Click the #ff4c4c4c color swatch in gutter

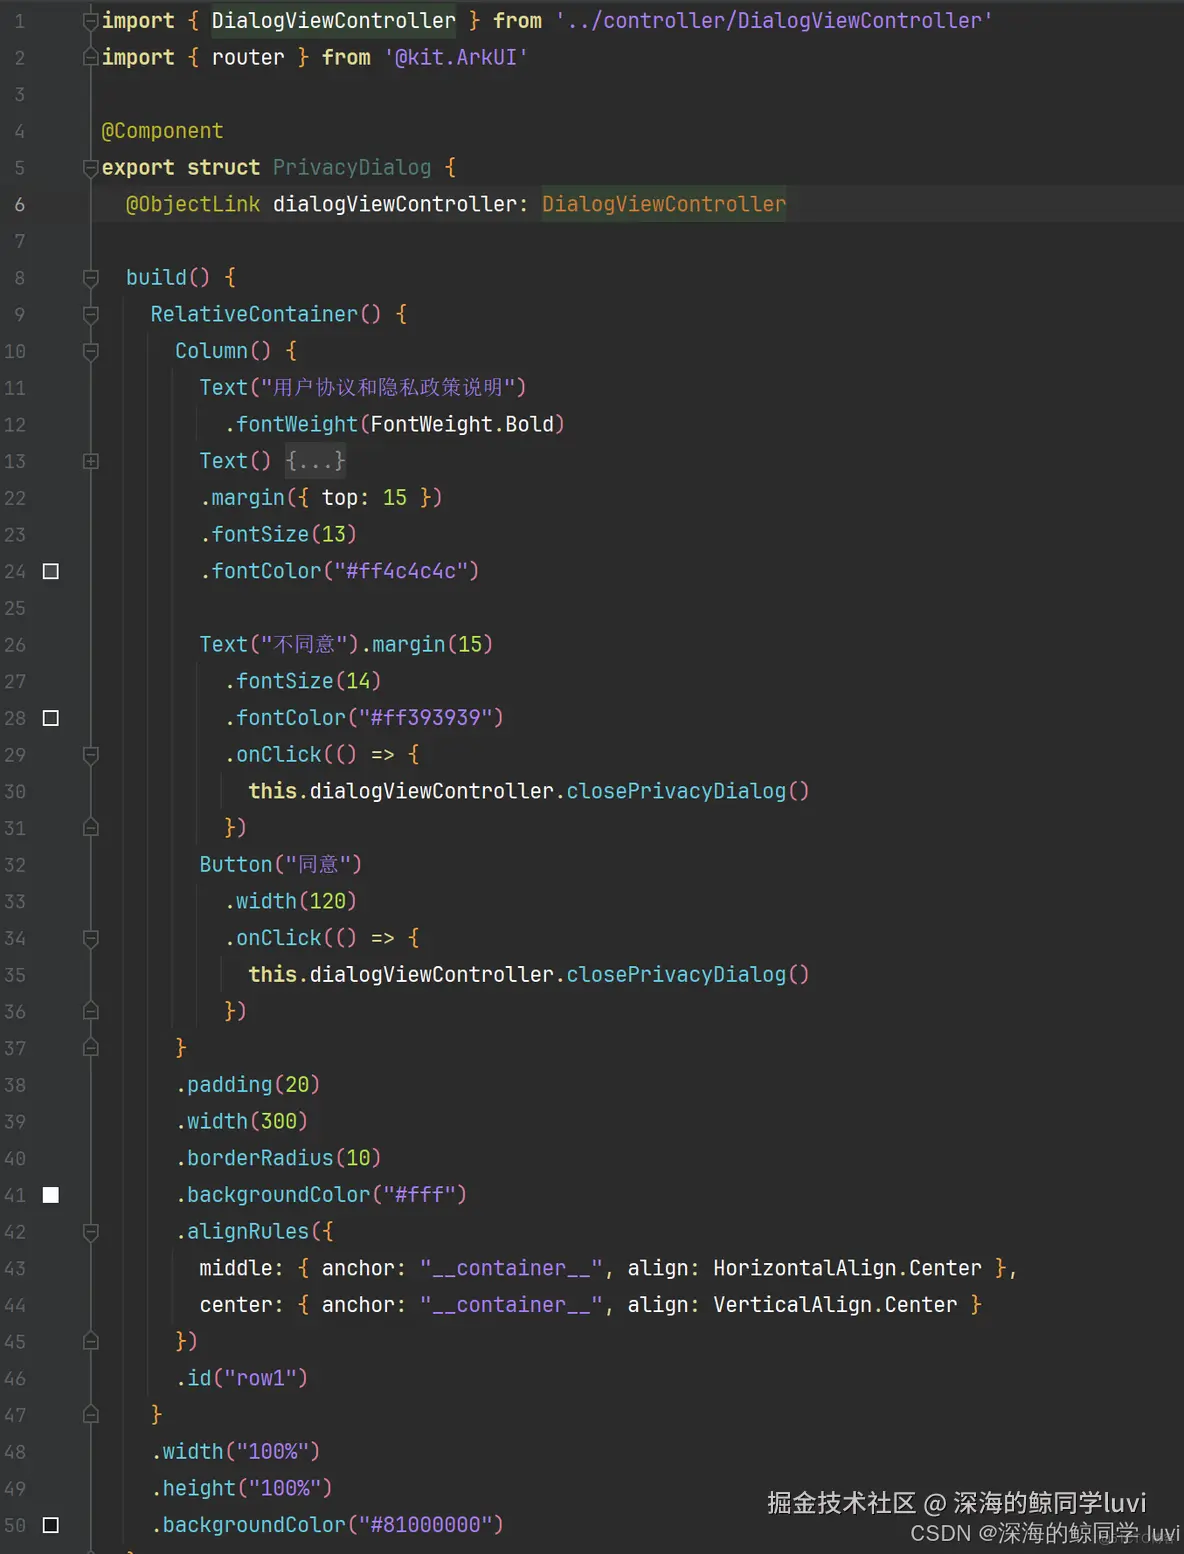(x=51, y=571)
